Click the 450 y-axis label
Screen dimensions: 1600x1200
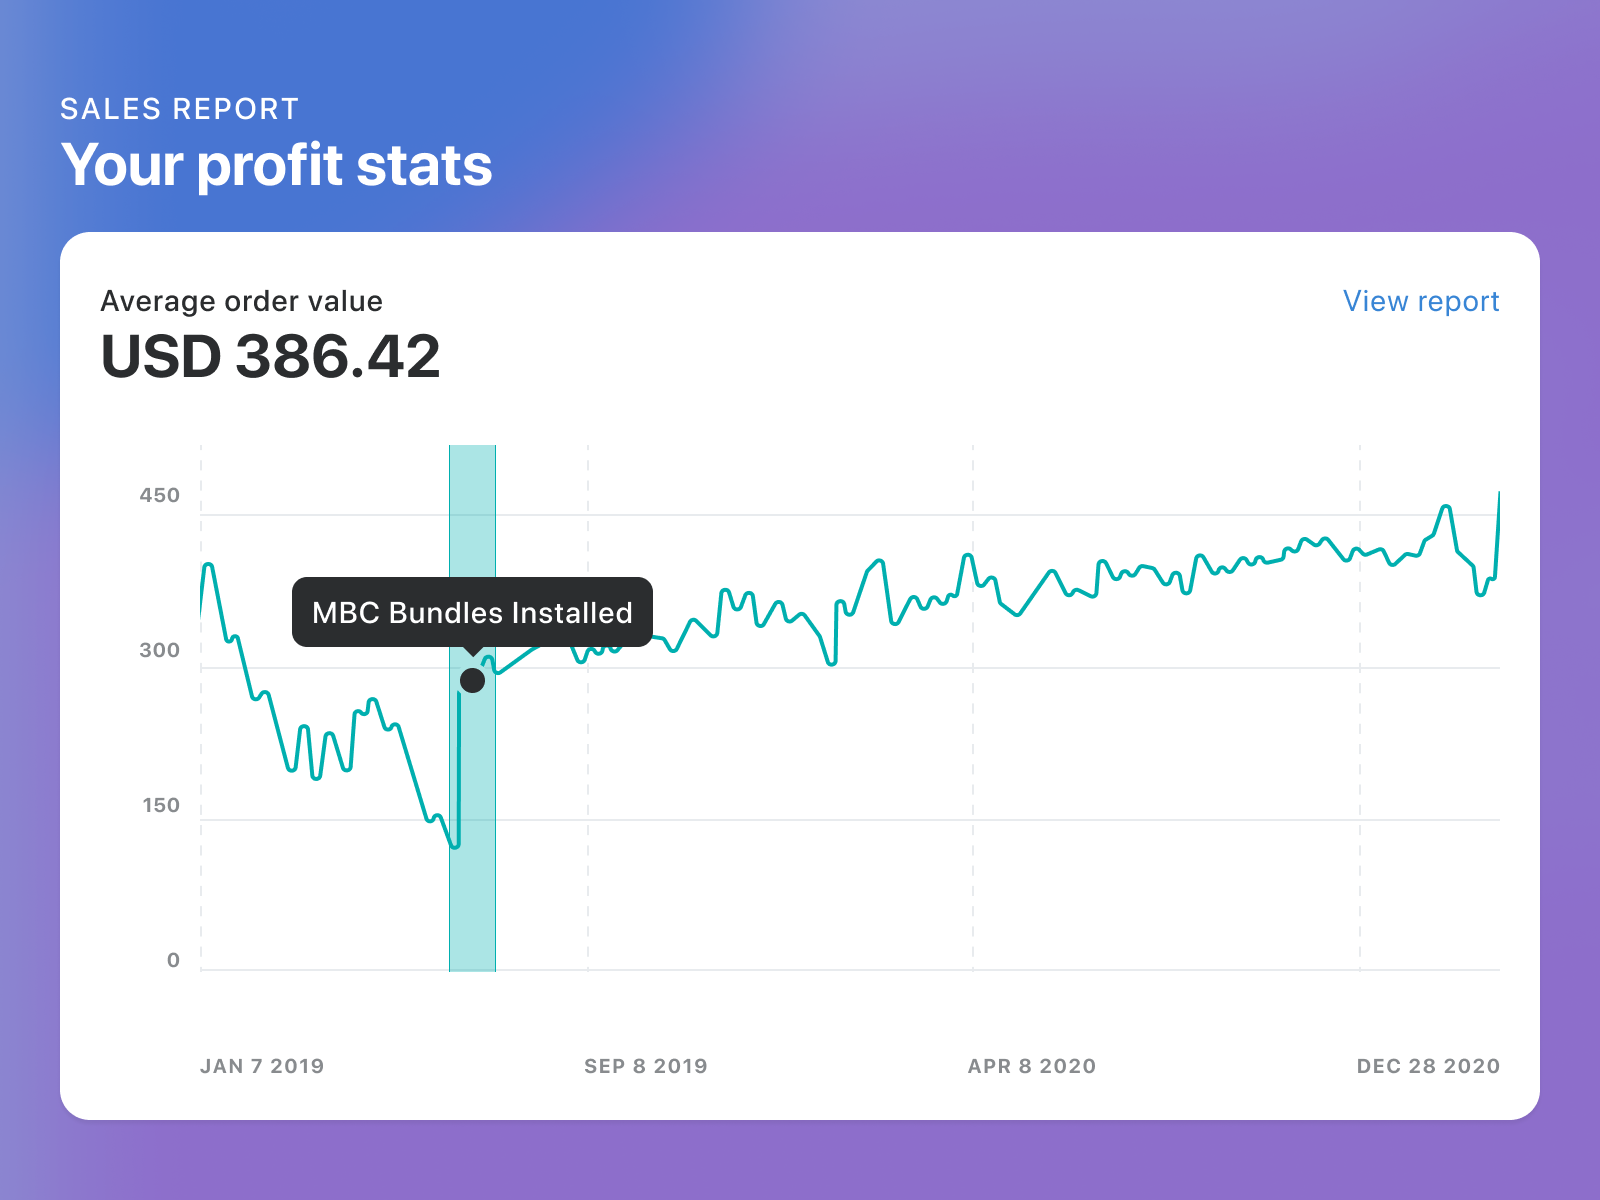click(160, 496)
